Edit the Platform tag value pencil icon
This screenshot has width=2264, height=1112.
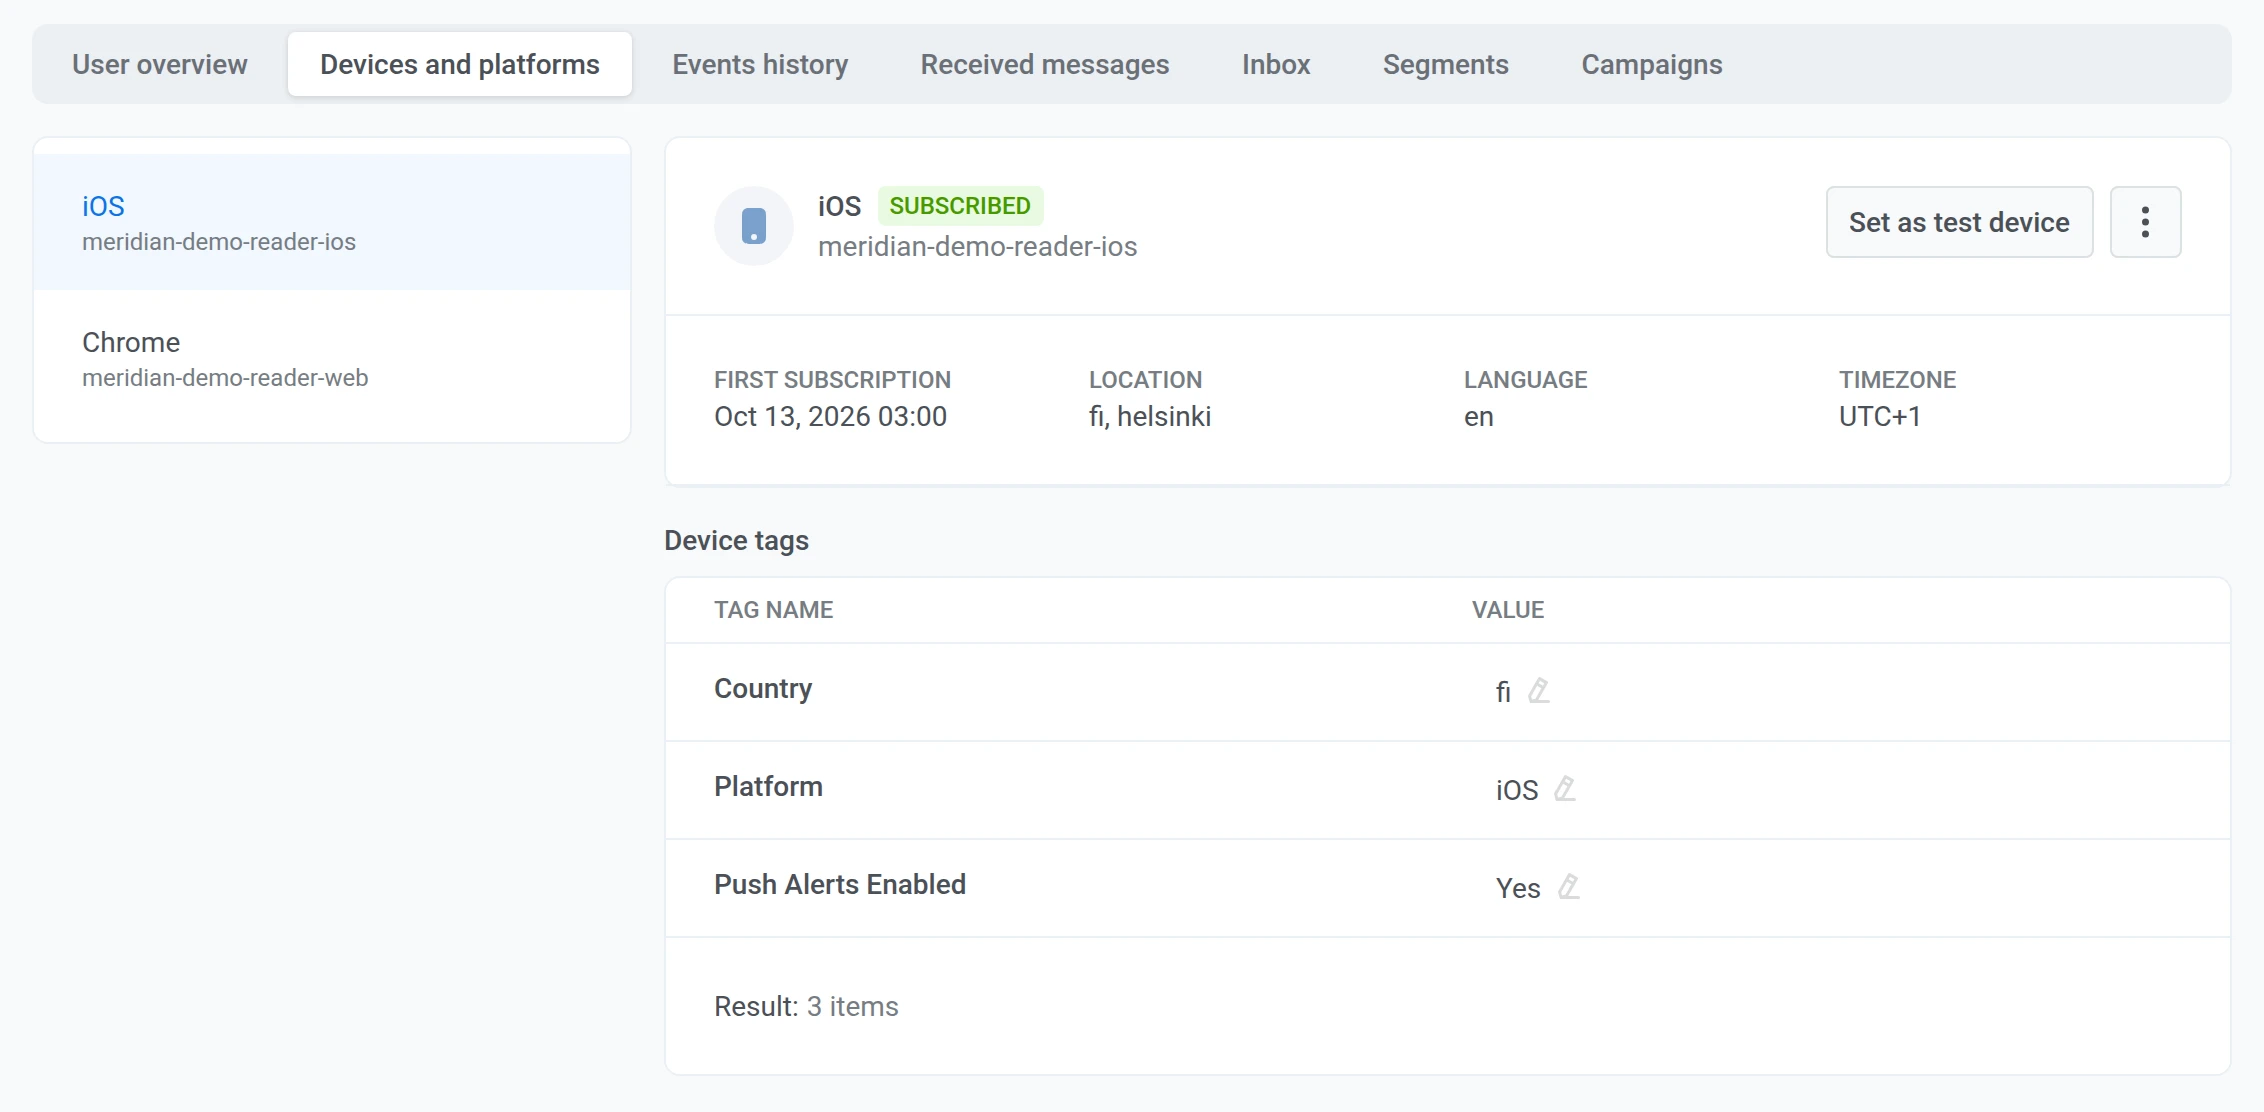pos(1565,789)
